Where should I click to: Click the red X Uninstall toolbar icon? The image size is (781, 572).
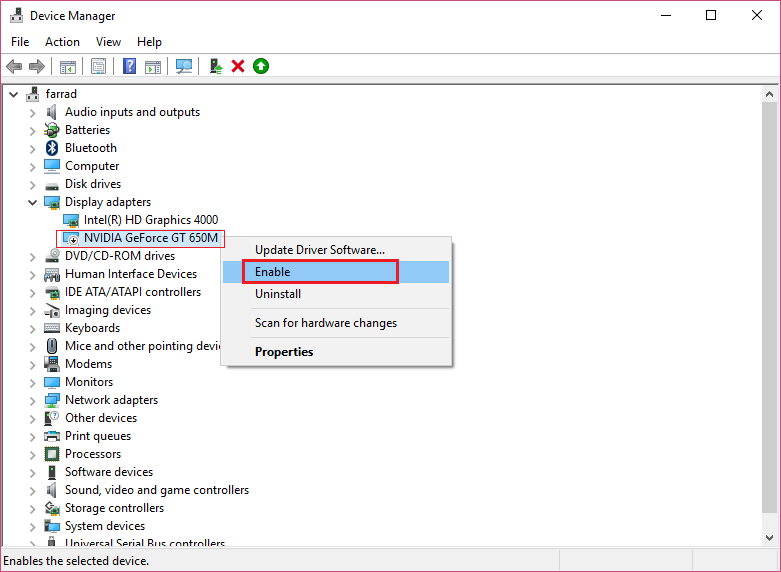tap(238, 66)
